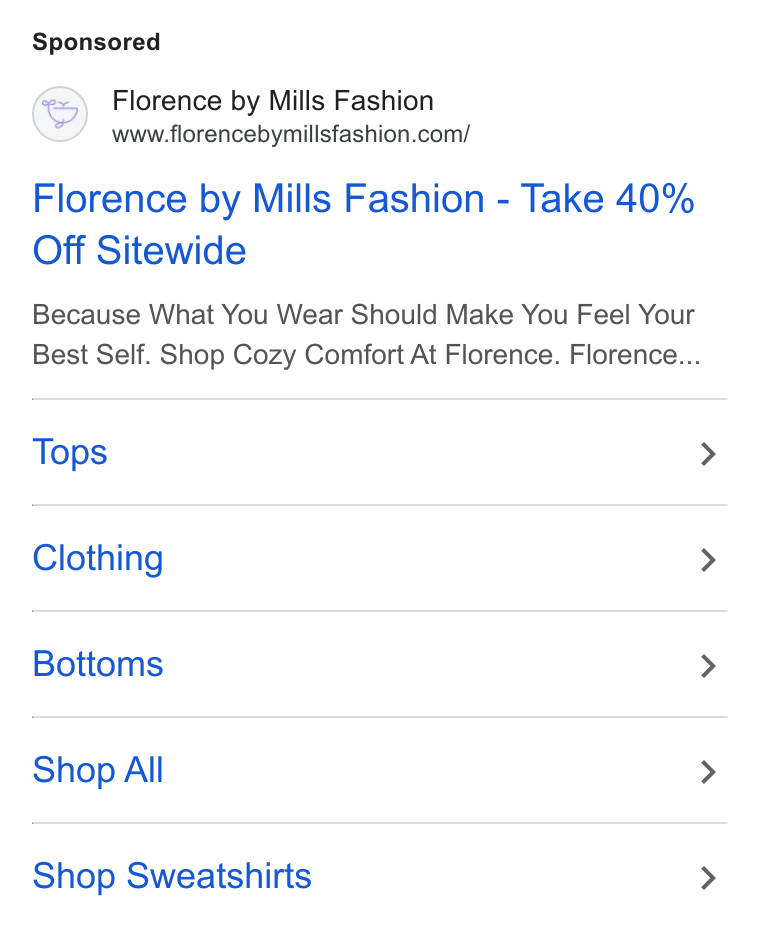Click the 'Off Sitewide' headline line
Viewport: 760px width, 928px height.
[x=139, y=250]
